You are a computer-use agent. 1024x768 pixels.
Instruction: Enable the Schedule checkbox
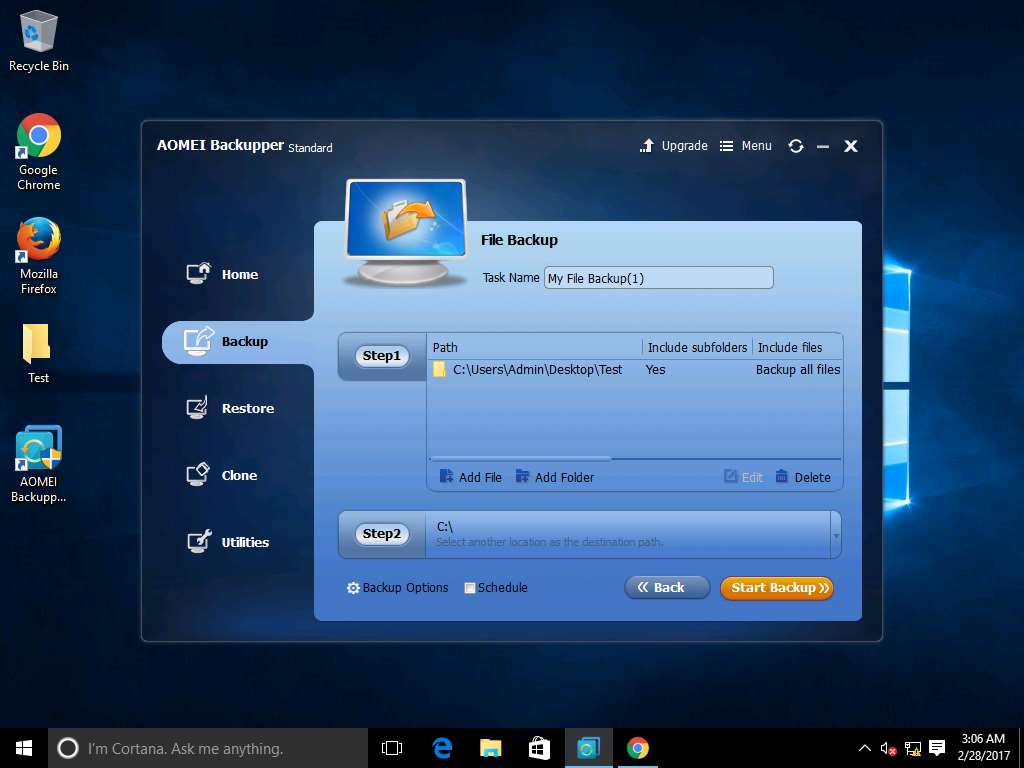pos(470,588)
